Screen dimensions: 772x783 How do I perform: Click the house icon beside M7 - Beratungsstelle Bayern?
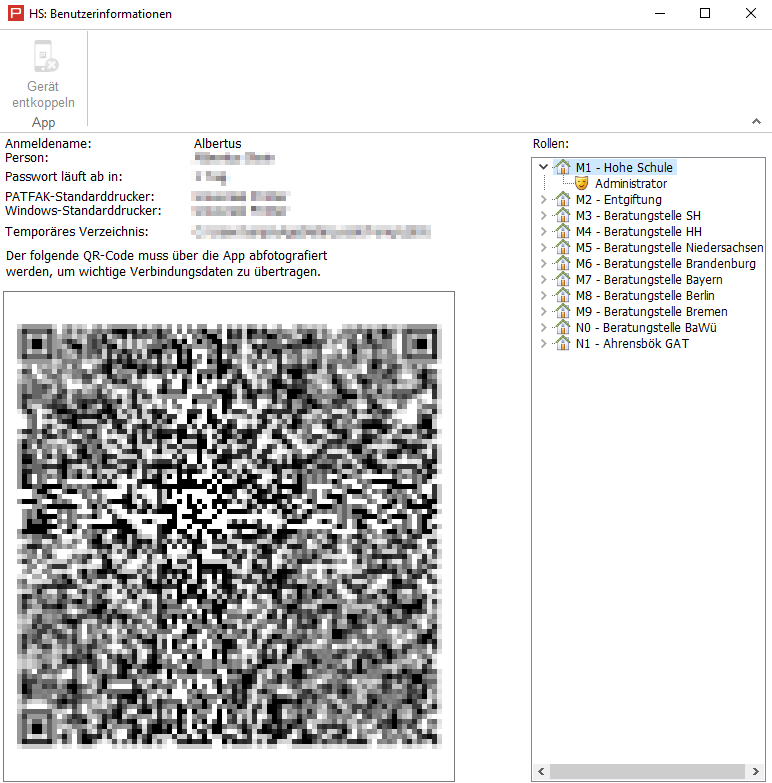[x=562, y=280]
